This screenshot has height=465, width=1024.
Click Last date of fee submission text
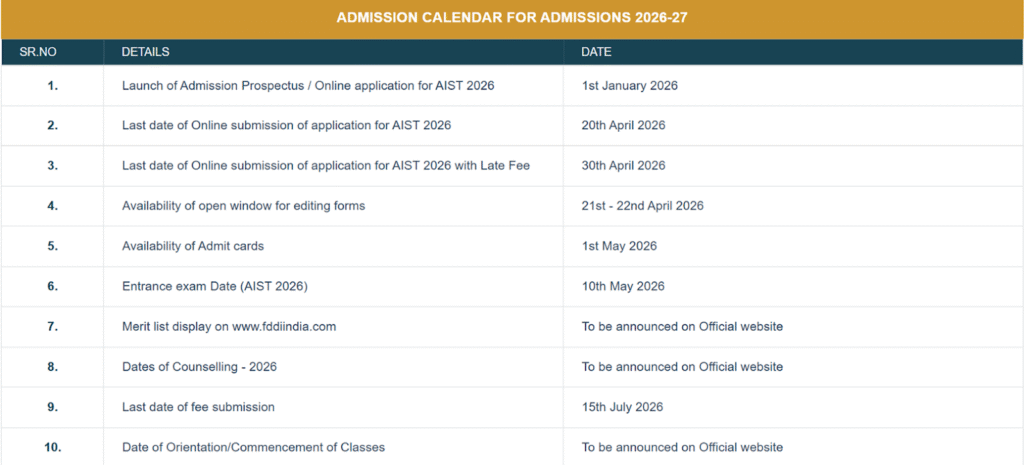click(198, 407)
